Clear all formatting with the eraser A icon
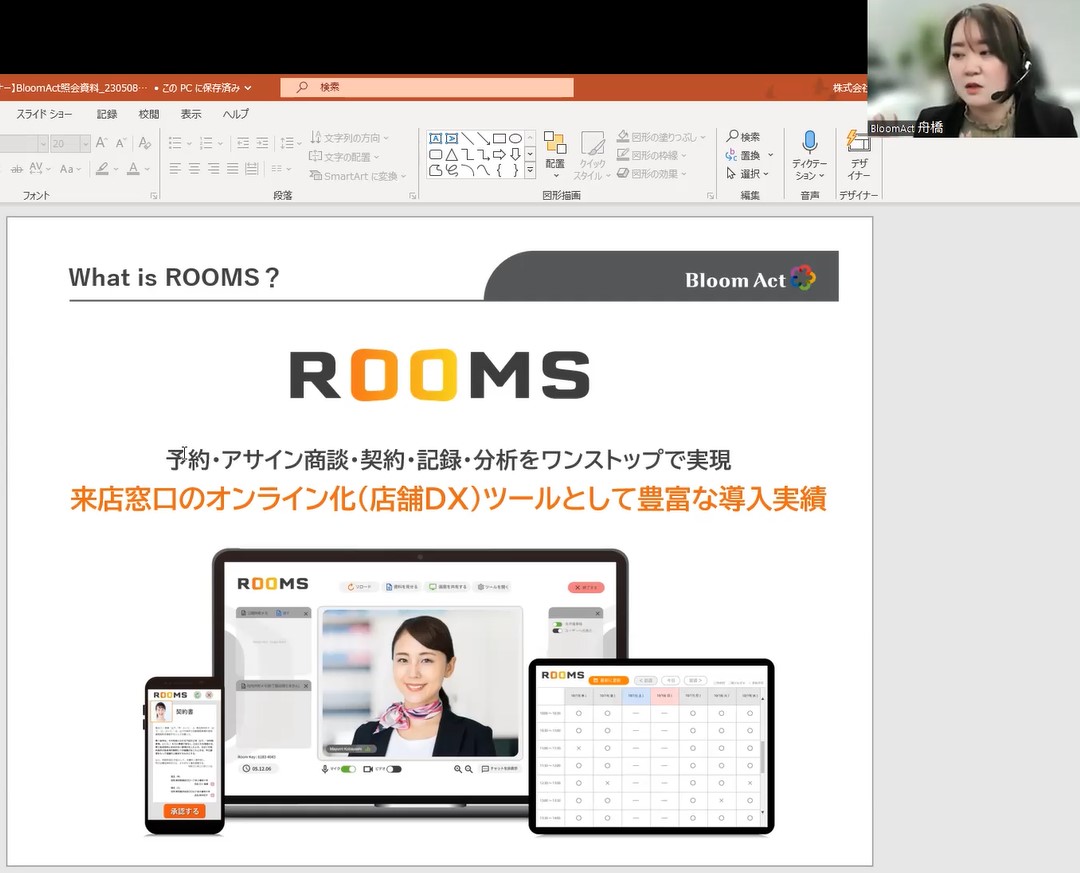The height and width of the screenshot is (873, 1080). (x=145, y=143)
